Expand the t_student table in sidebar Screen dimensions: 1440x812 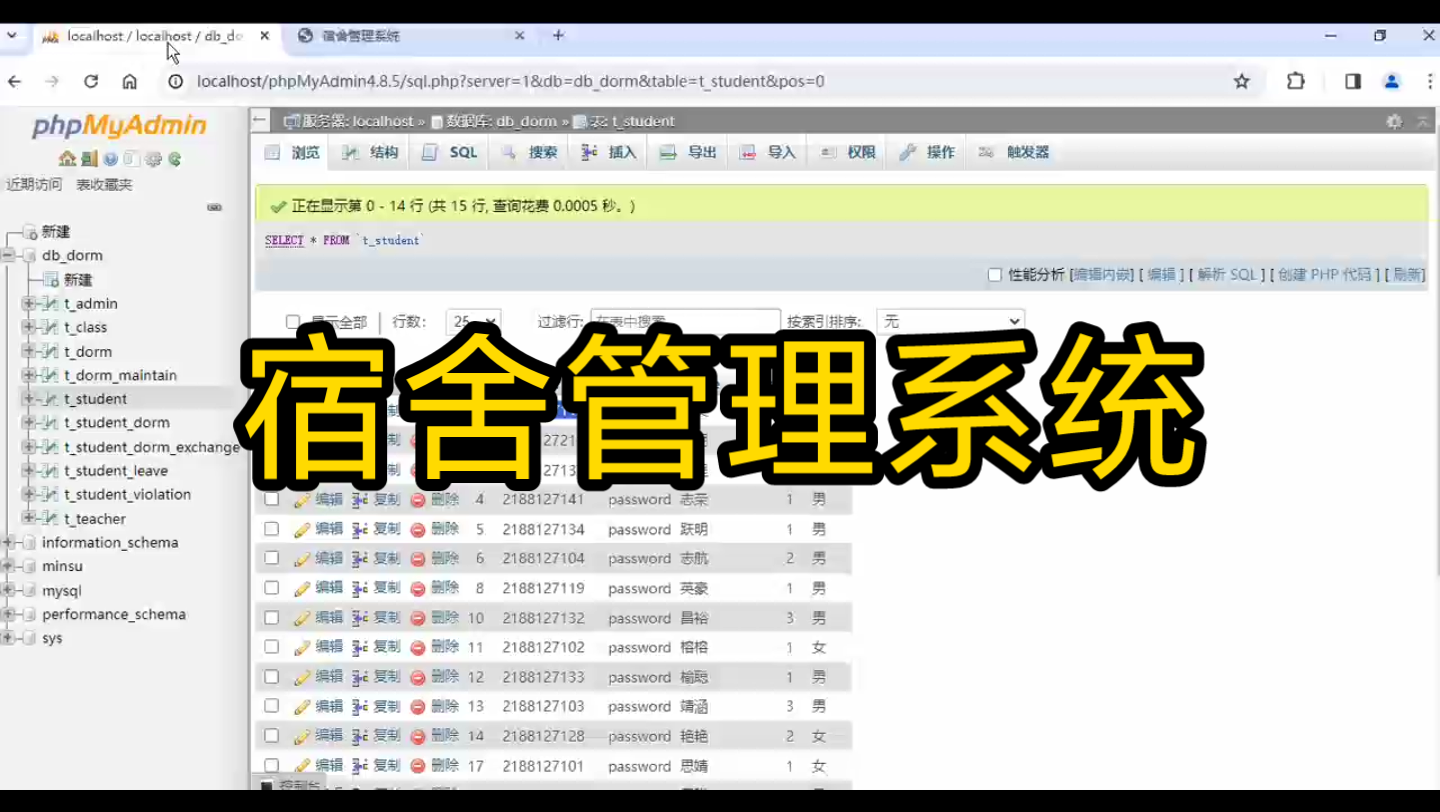tap(29, 398)
